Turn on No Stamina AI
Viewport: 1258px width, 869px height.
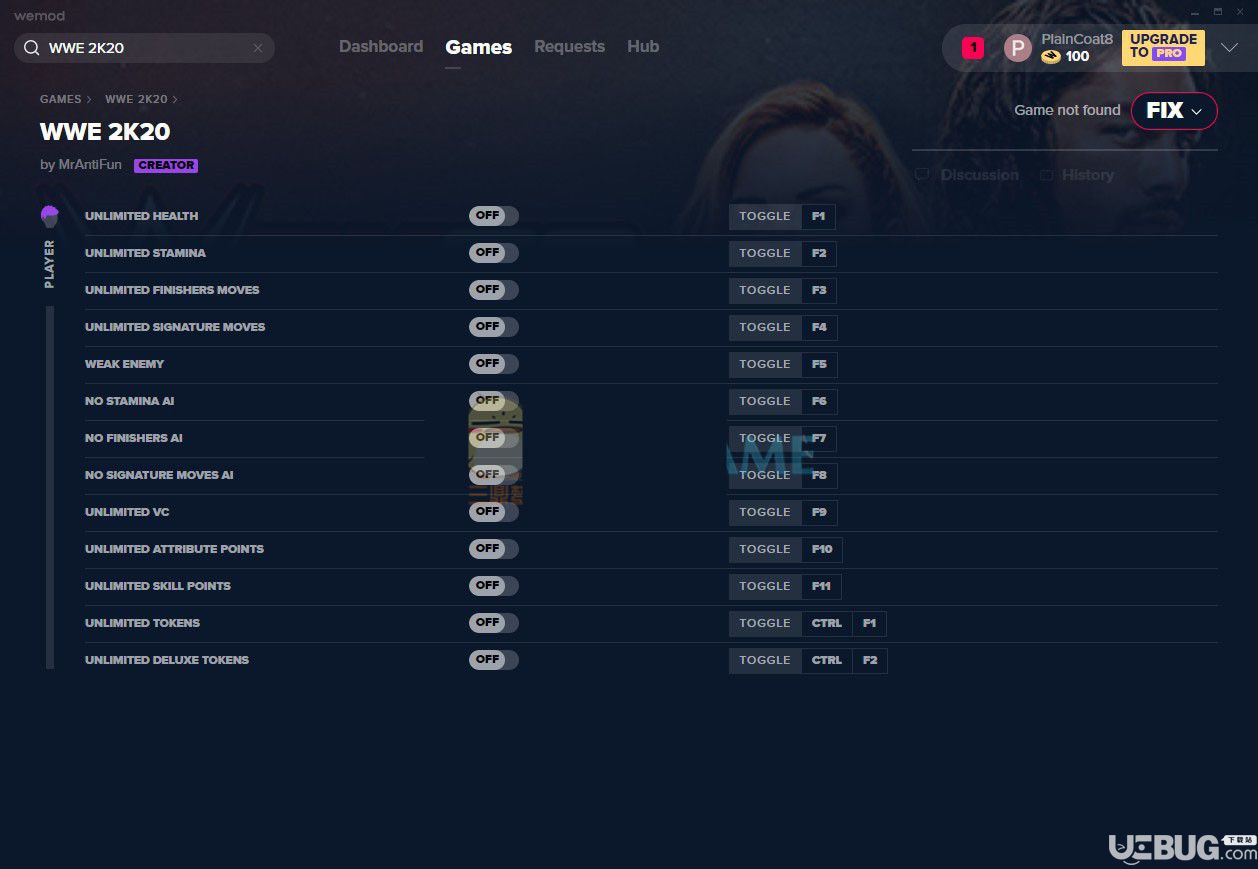[494, 401]
